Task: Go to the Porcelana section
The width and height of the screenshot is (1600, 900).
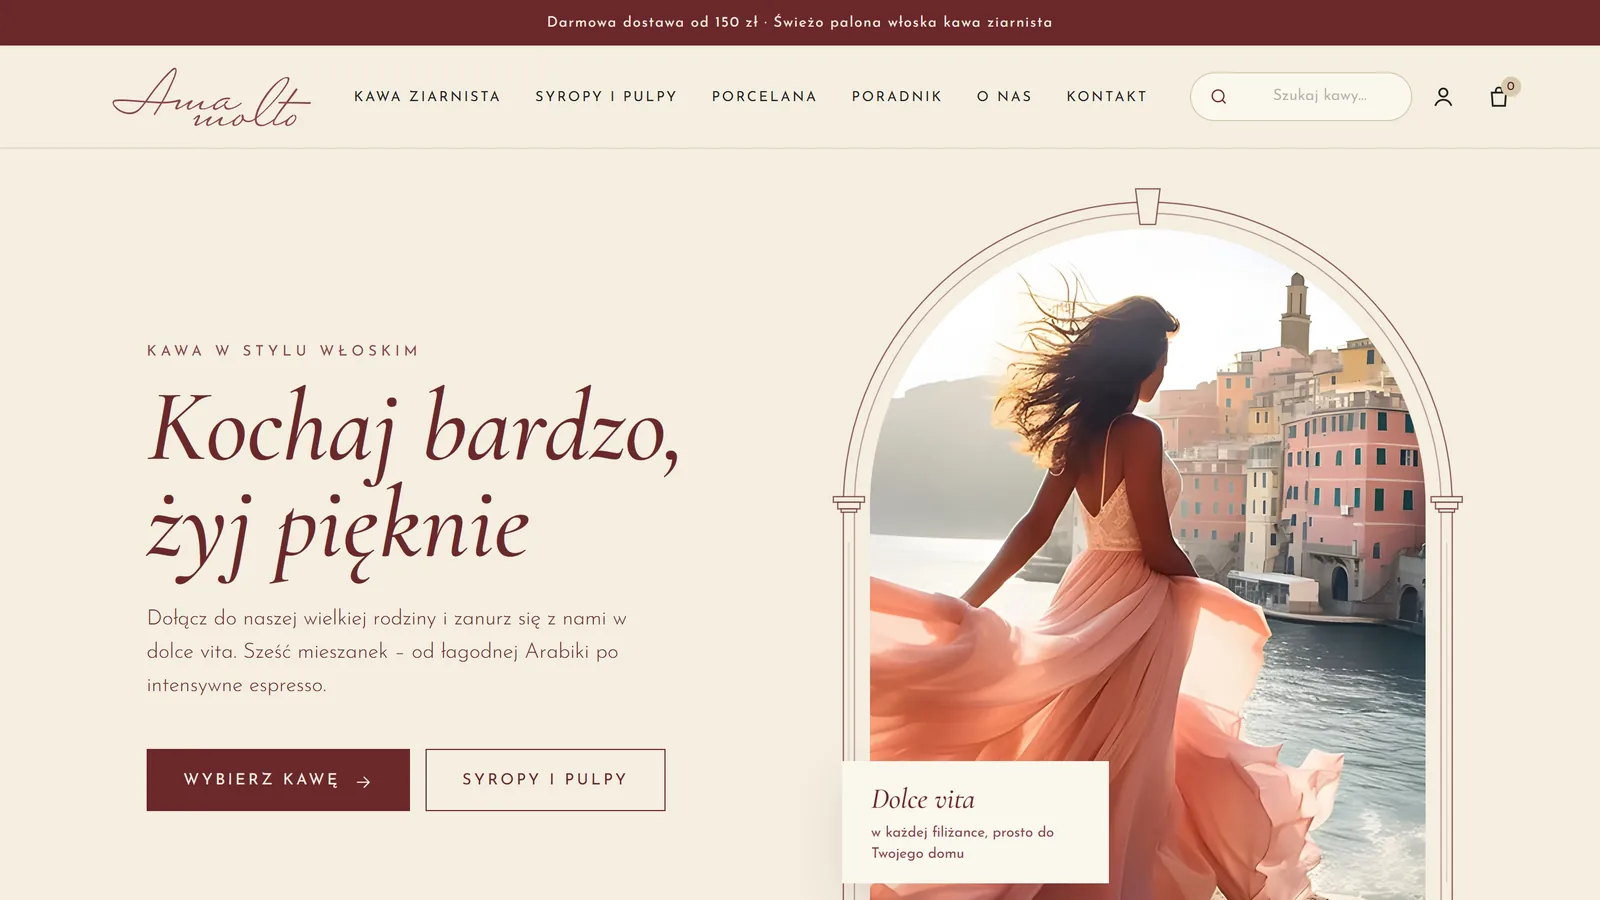Action: [x=764, y=97]
